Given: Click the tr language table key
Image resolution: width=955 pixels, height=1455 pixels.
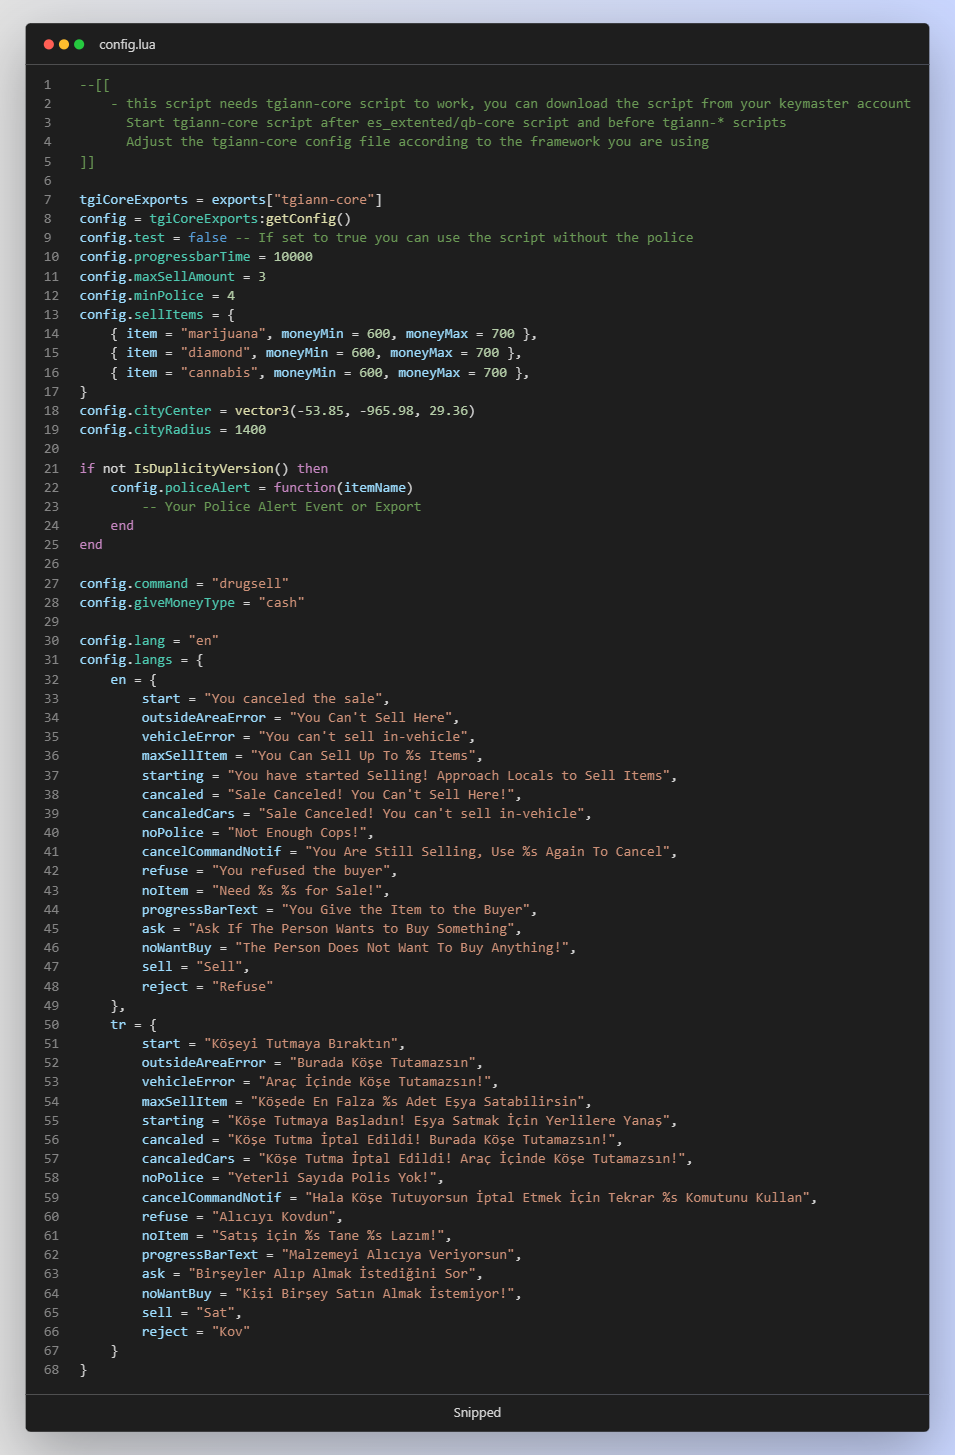Looking at the screenshot, I should coord(118,1024).
